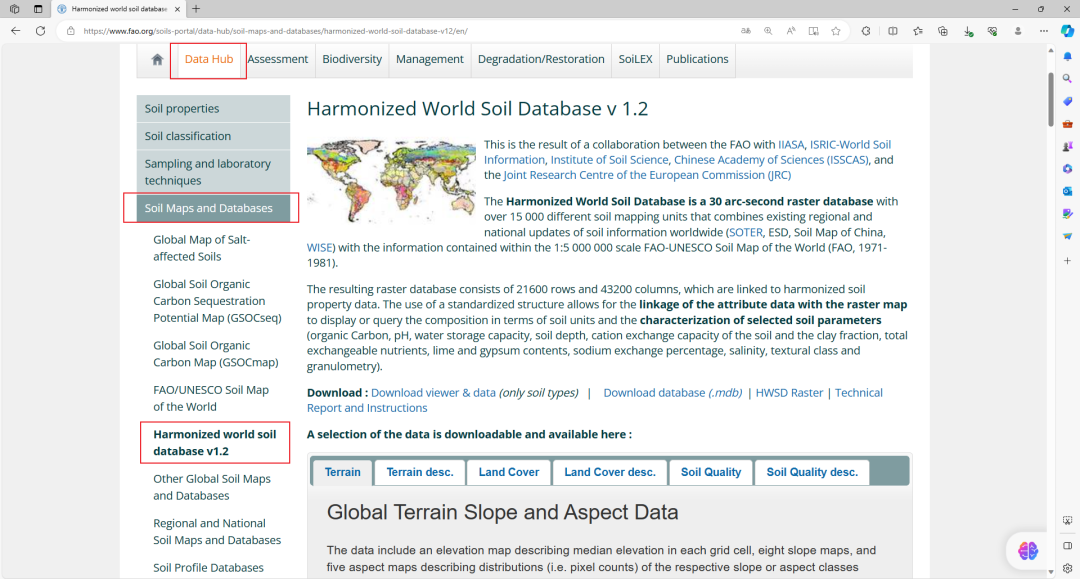Open sidebar settings gear icon
The width and height of the screenshot is (1080, 579).
(1068, 568)
